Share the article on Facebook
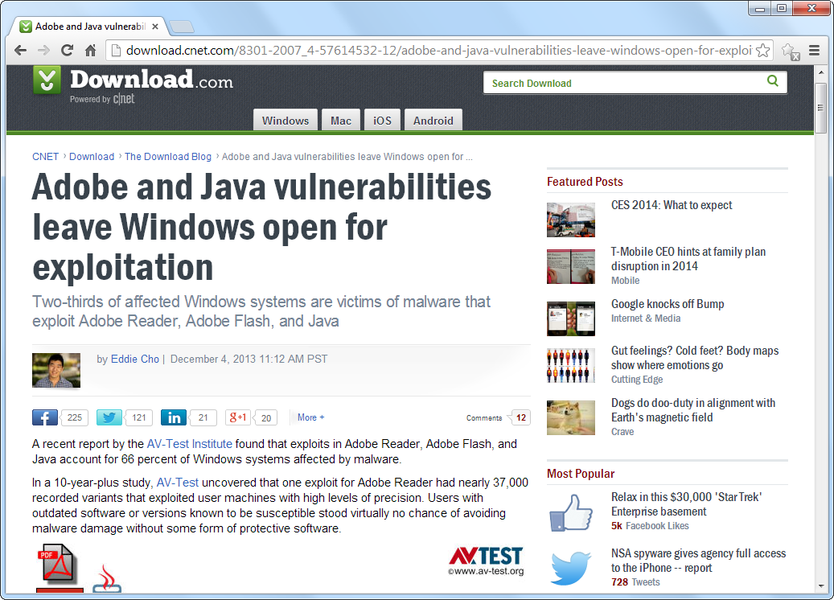 click(x=45, y=418)
